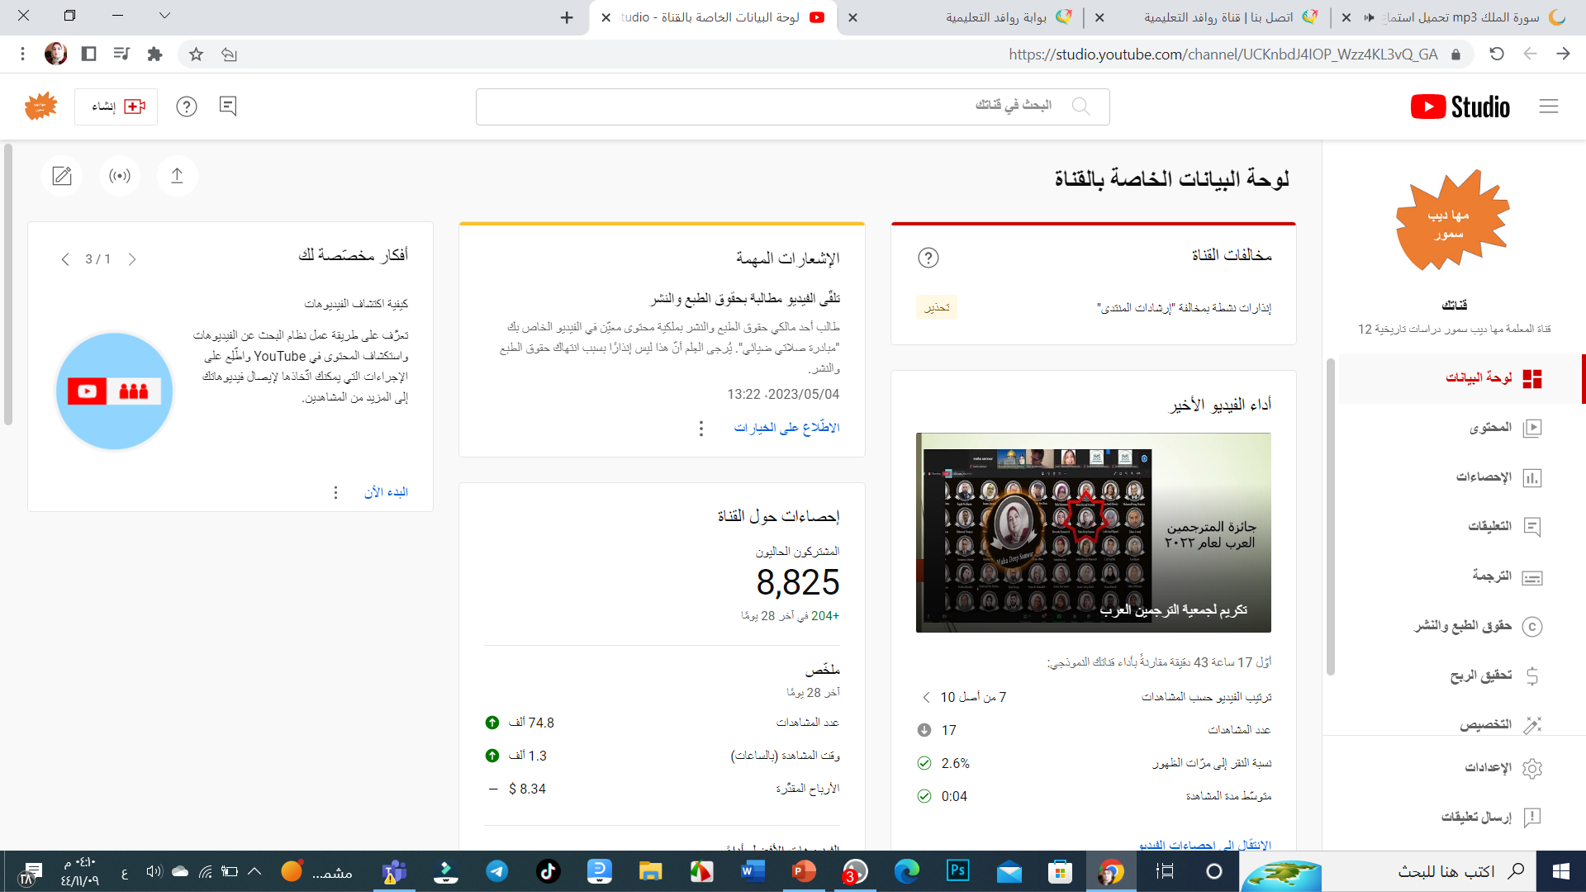Switch to بوابة روافد التعليمية browser tab
The width and height of the screenshot is (1586, 892).
coord(1003,17)
